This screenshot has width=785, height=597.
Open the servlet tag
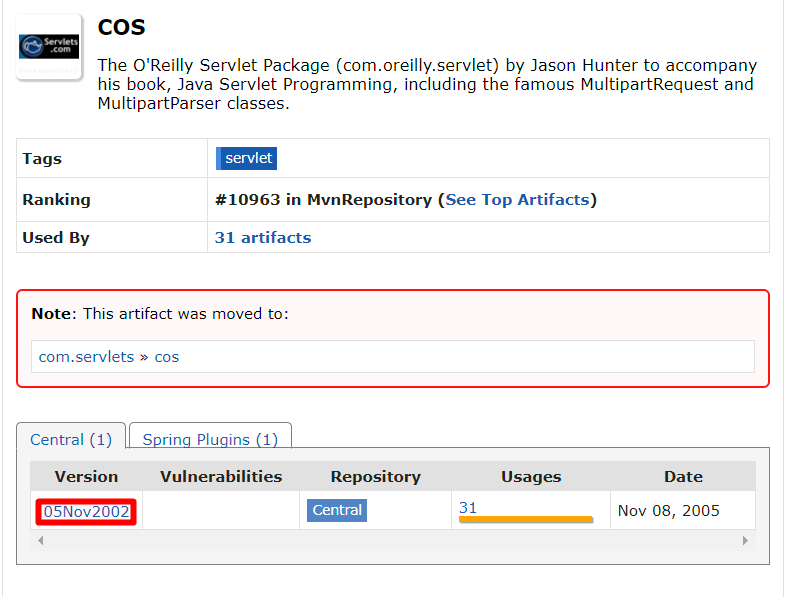[x=246, y=158]
